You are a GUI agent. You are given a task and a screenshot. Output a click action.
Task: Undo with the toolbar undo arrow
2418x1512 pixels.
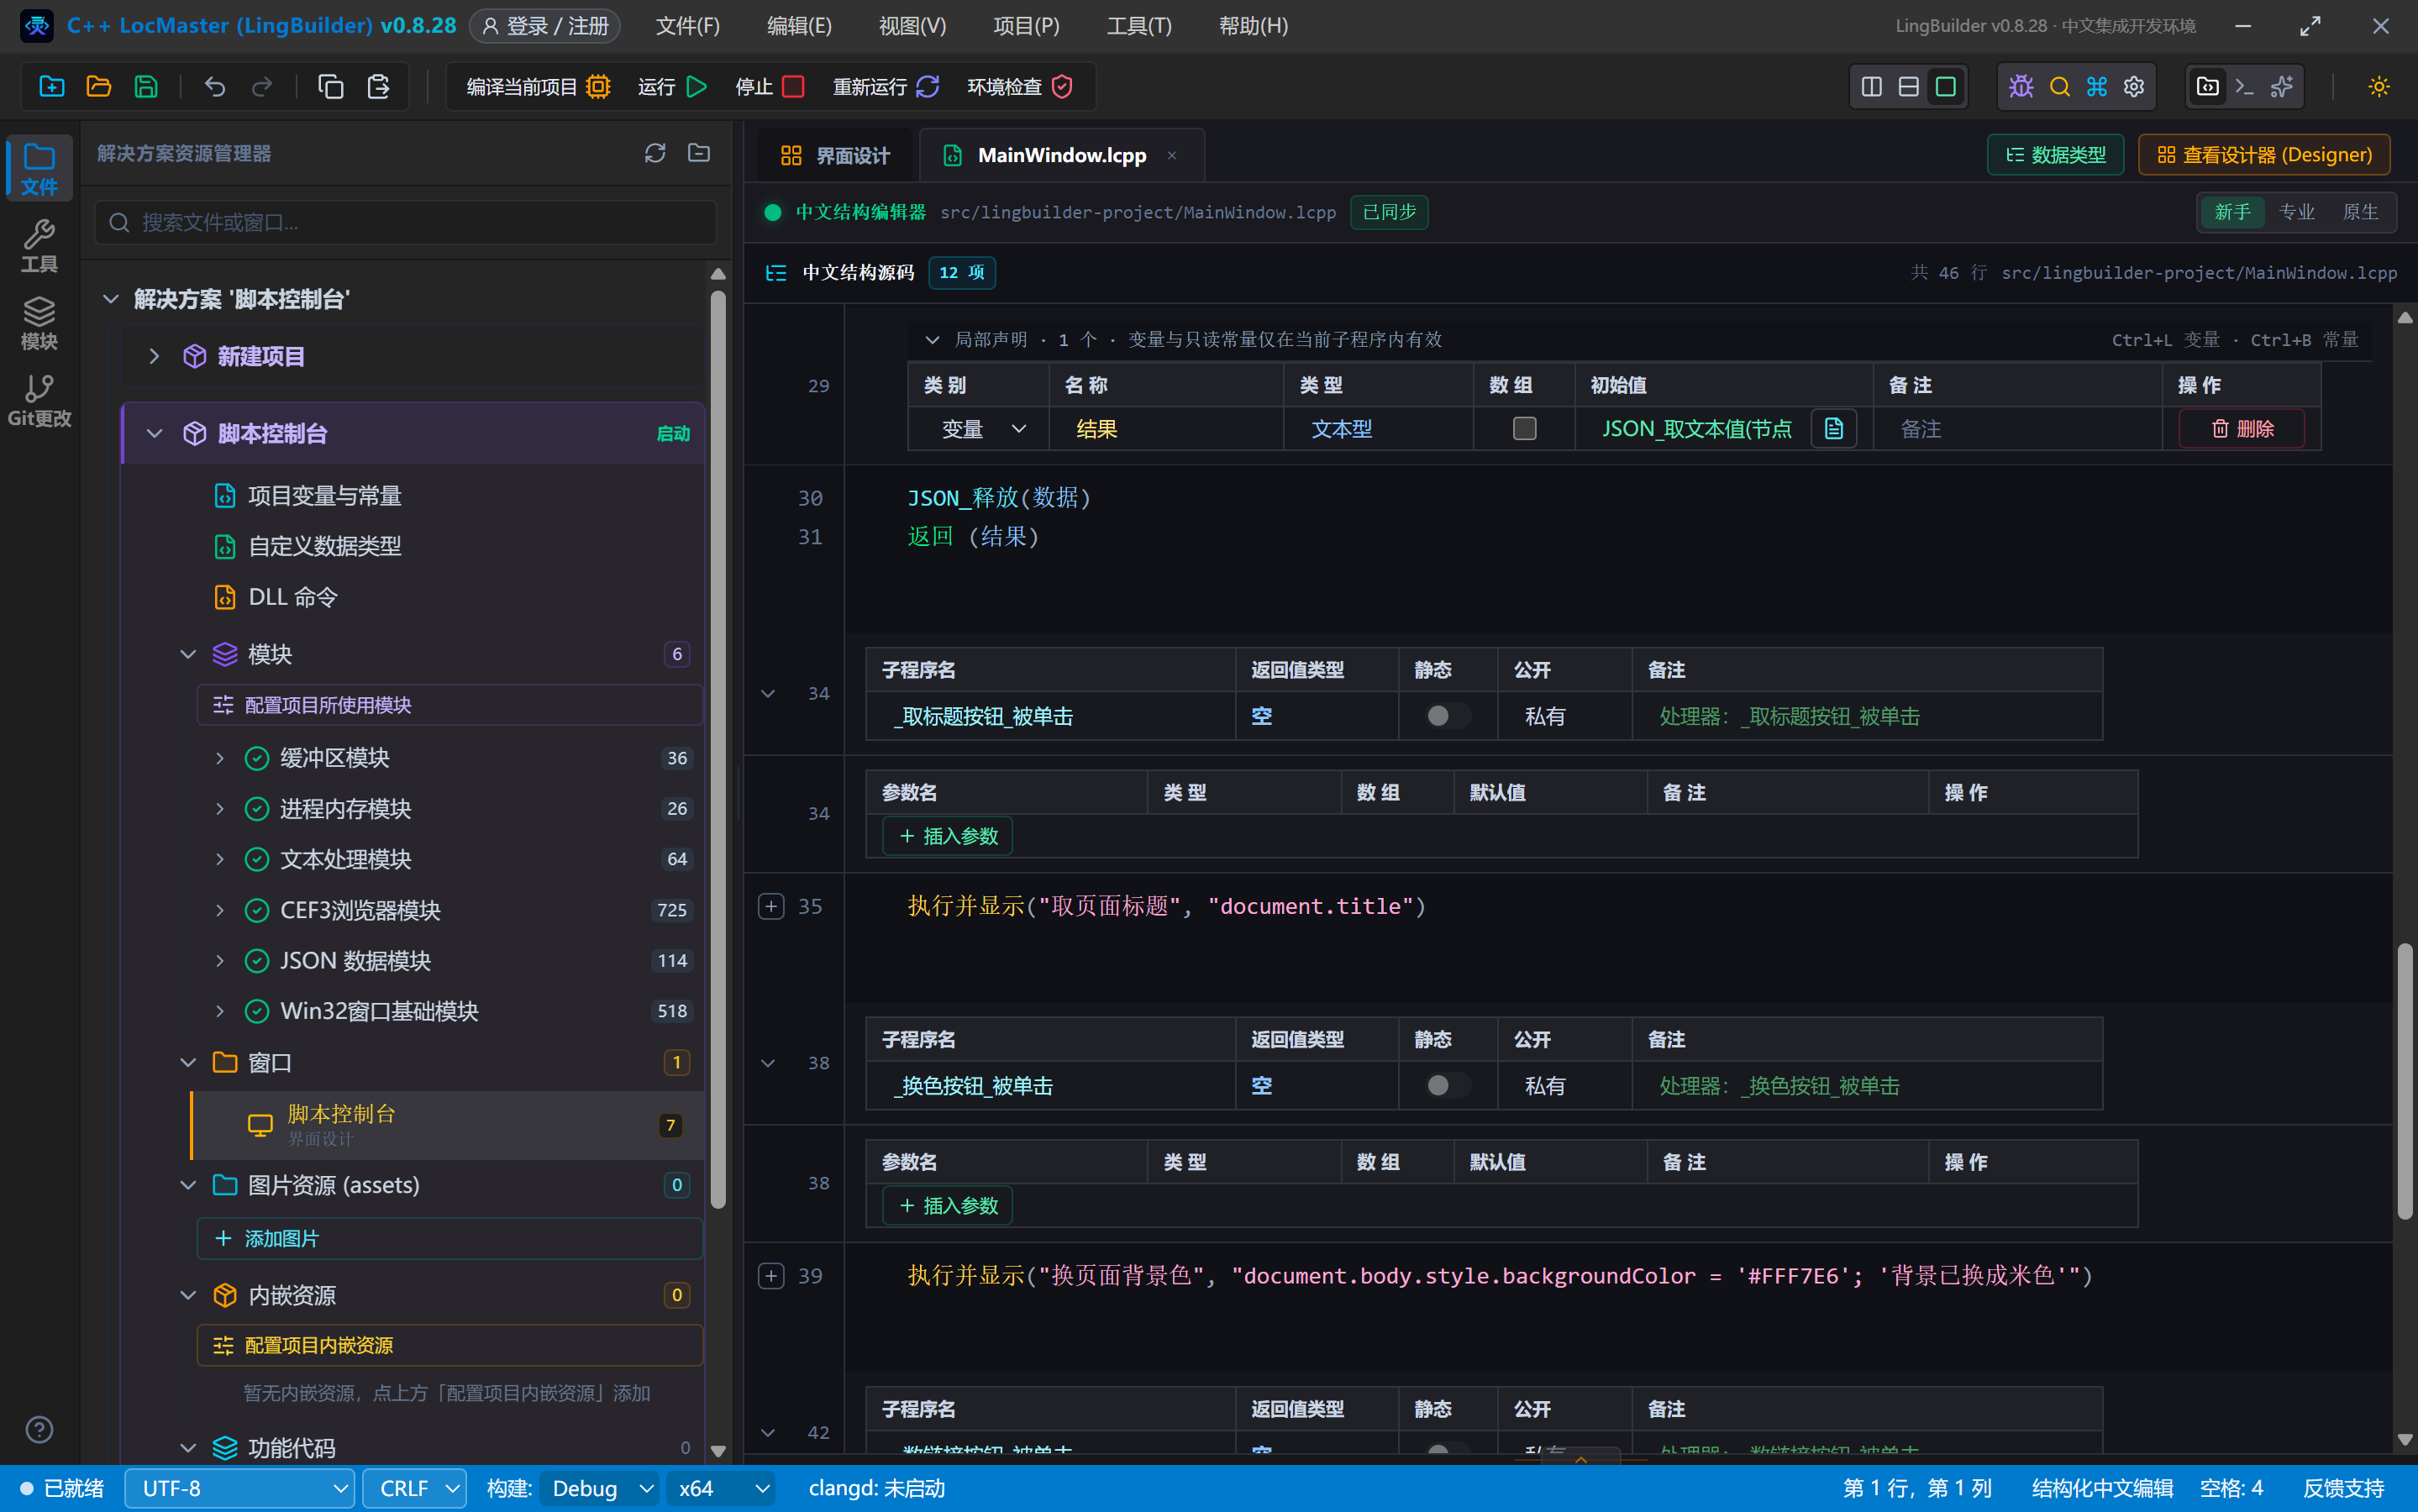point(214,87)
